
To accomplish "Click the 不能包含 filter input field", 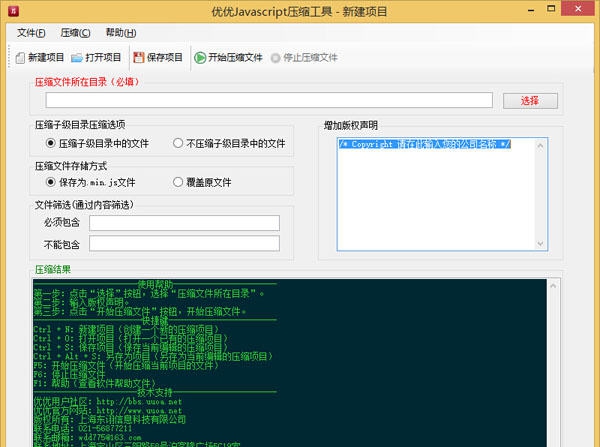I will click(x=184, y=243).
